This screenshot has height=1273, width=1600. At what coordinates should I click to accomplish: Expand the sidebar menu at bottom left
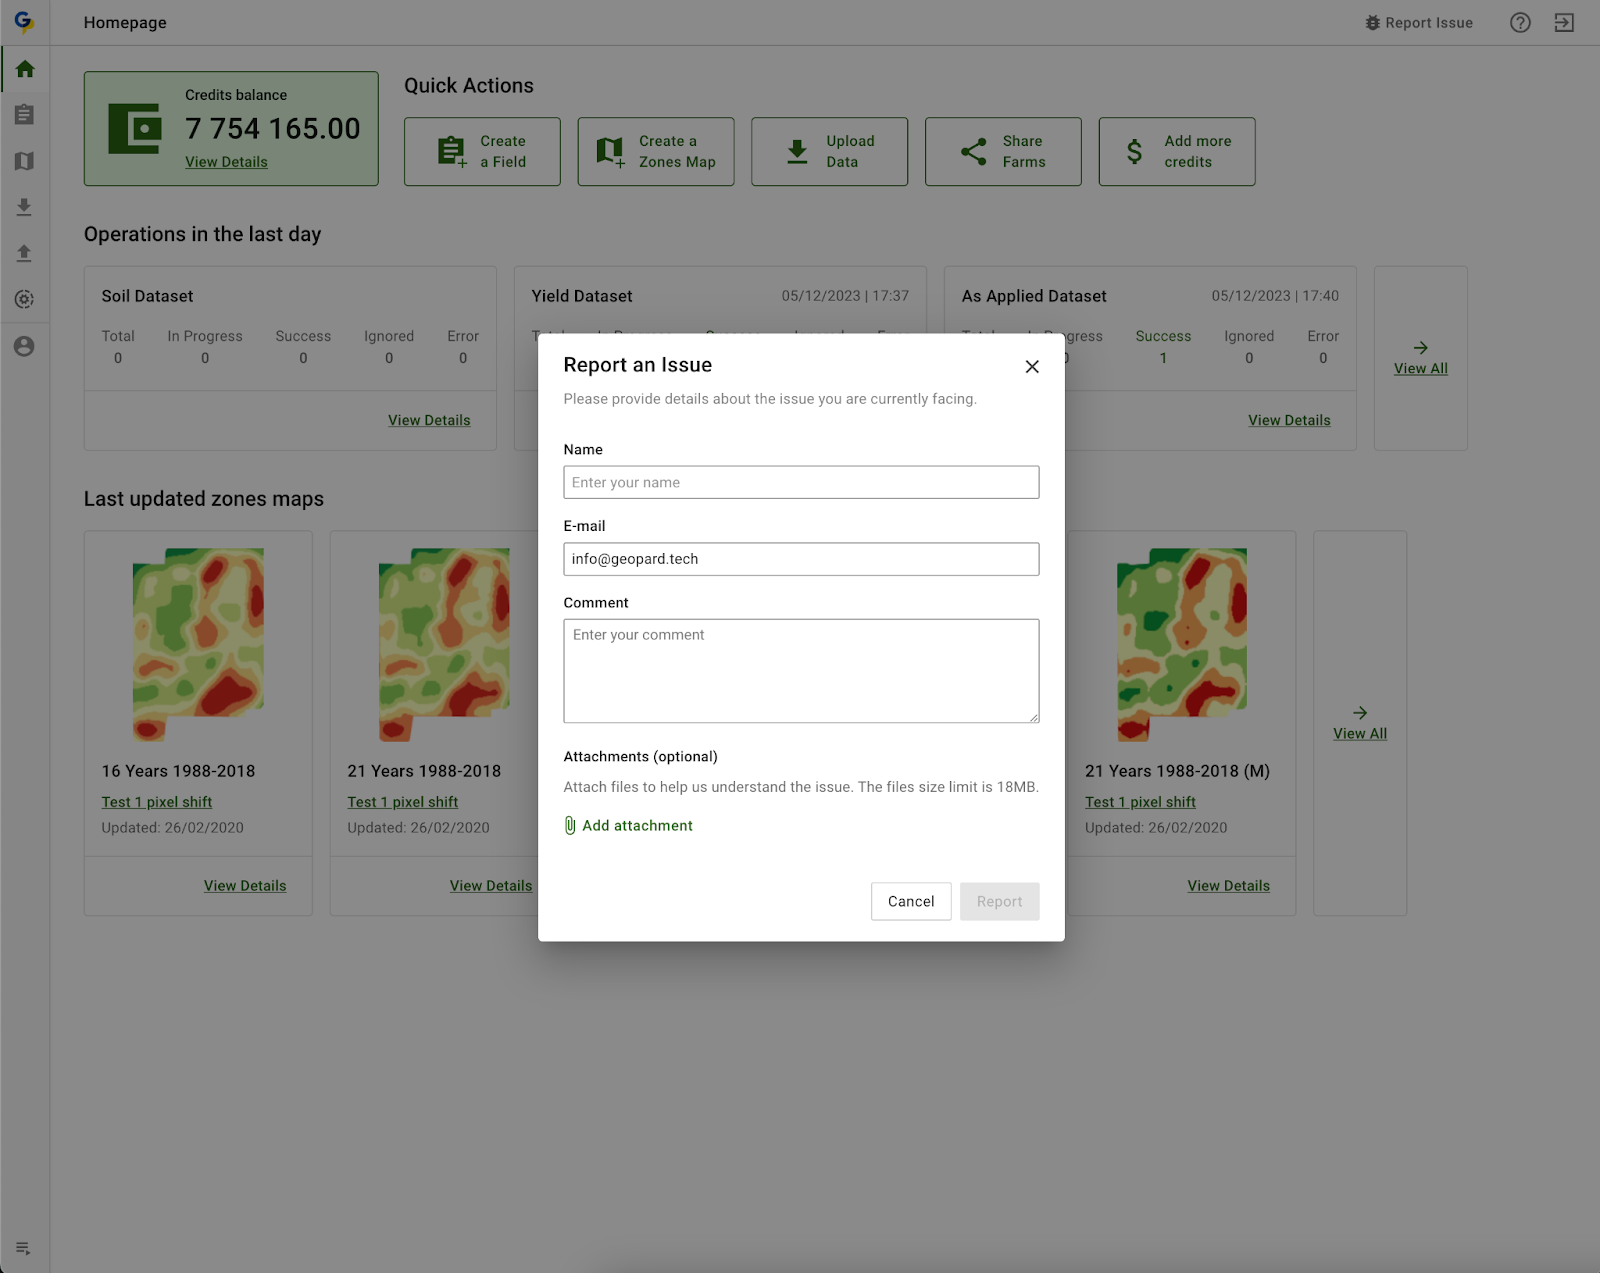pyautogui.click(x=23, y=1248)
